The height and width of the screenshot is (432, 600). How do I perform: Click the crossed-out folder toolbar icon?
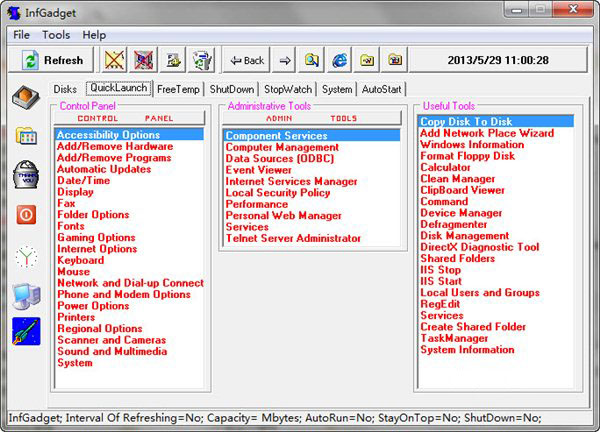[114, 60]
